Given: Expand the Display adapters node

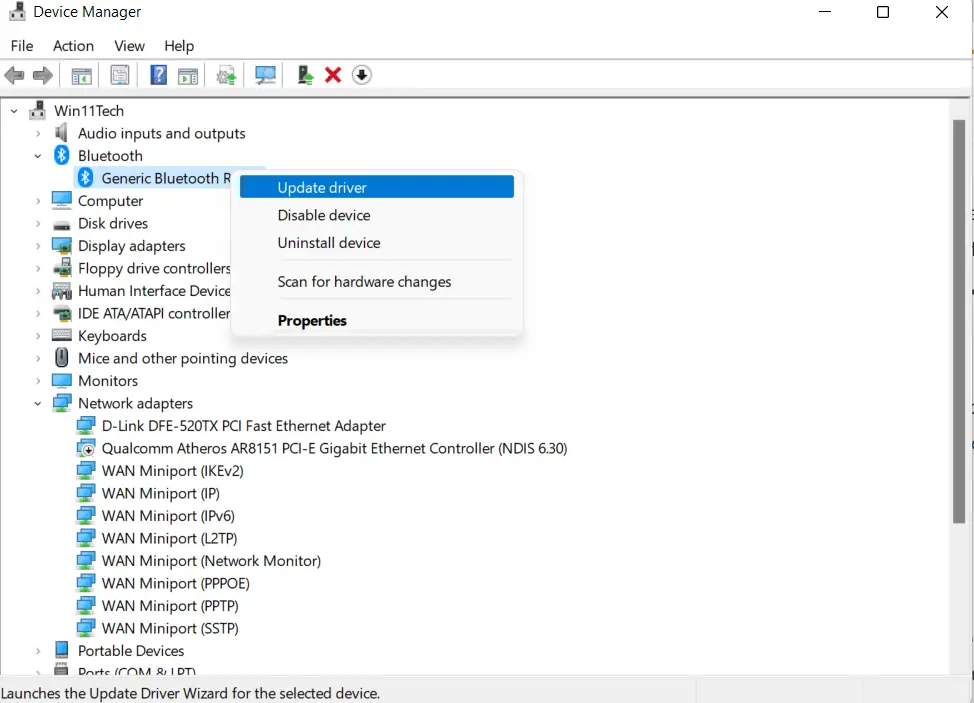Looking at the screenshot, I should tap(38, 246).
